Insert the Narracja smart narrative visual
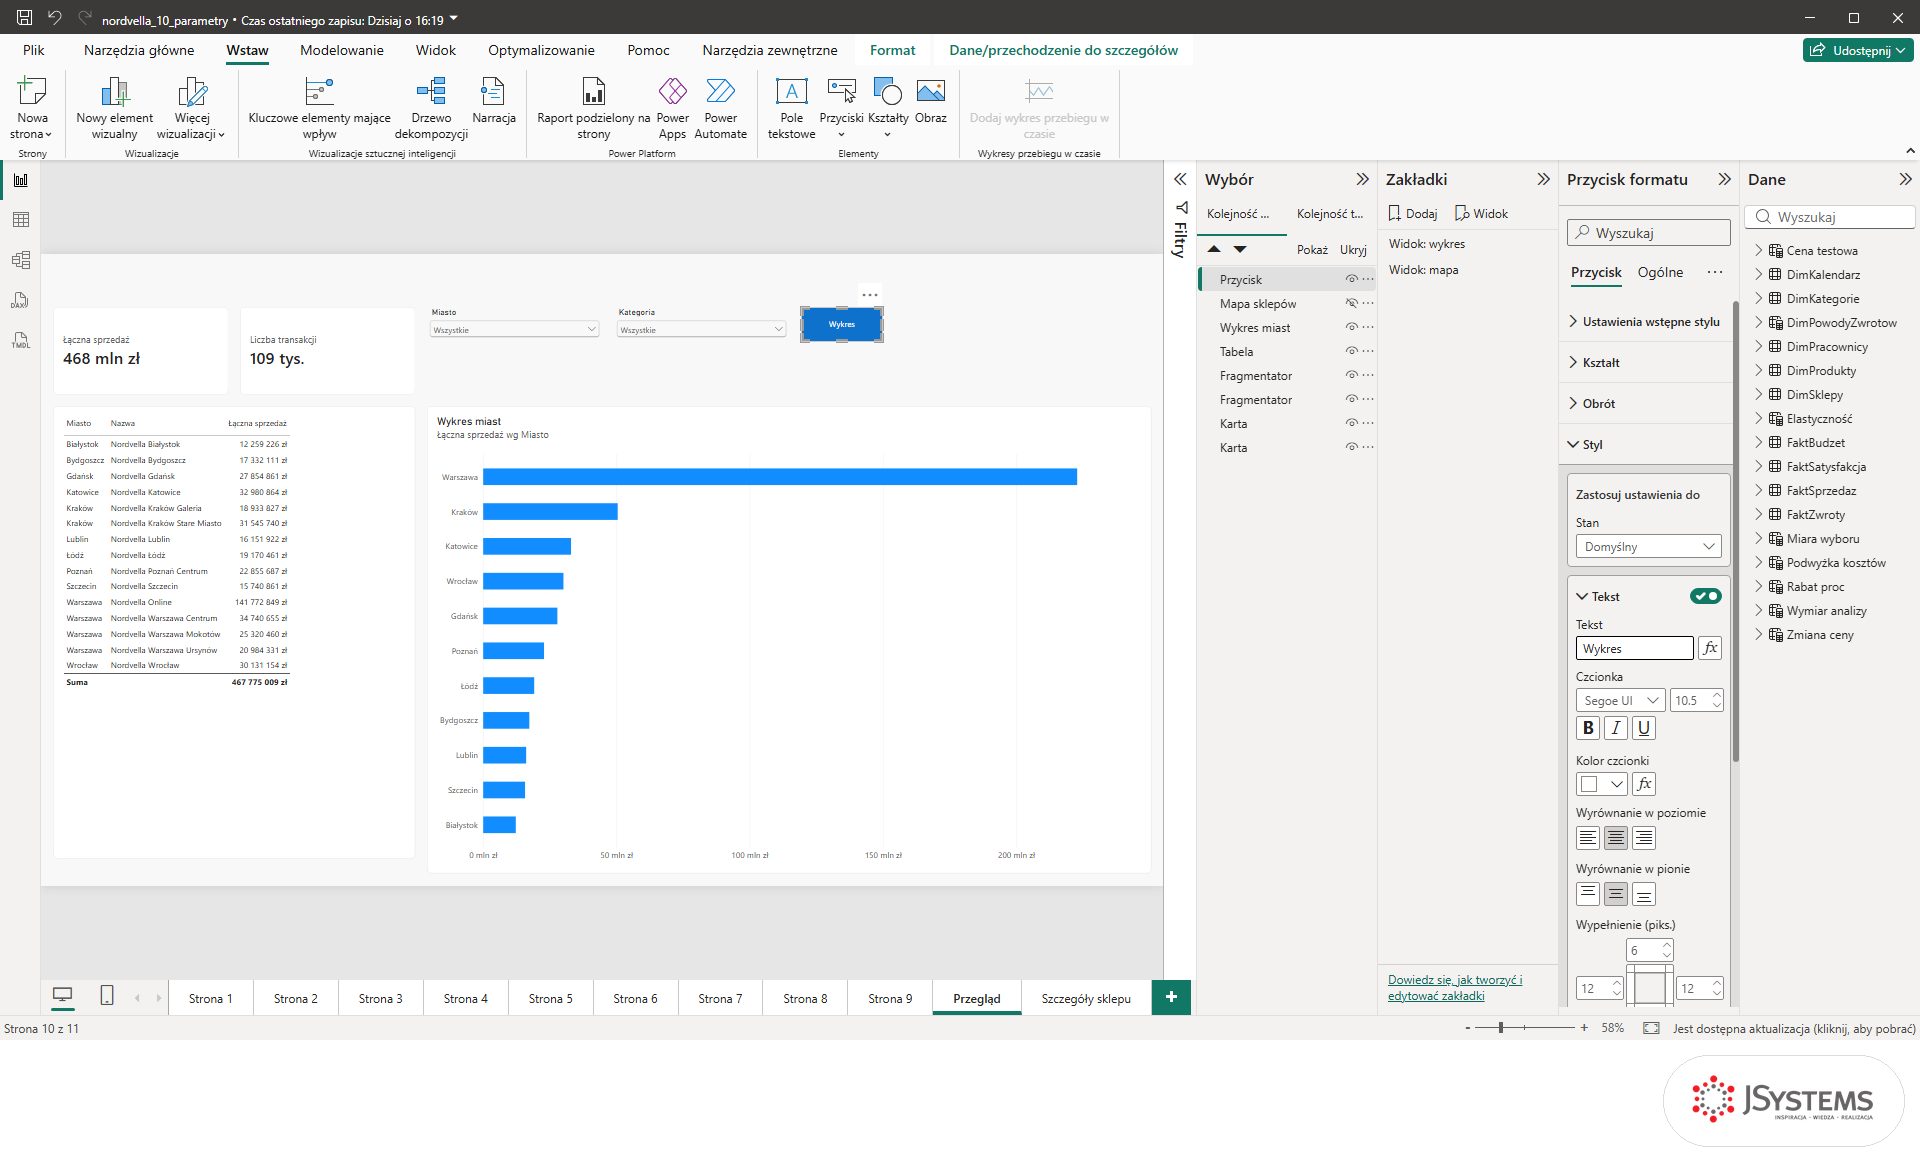Screen dimensions: 1920x1162 pos(493,101)
